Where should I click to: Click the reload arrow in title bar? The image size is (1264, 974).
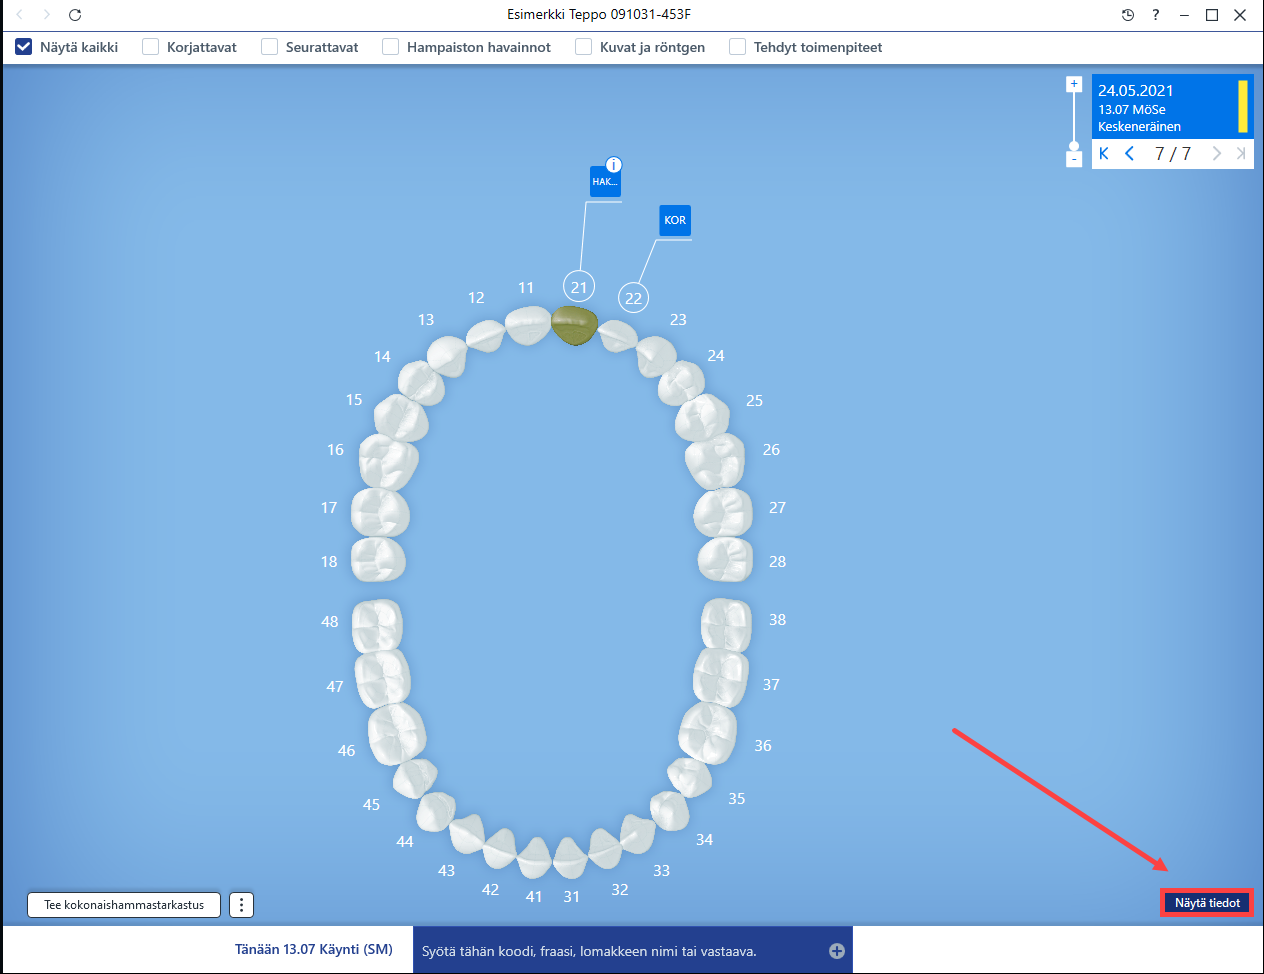point(75,15)
